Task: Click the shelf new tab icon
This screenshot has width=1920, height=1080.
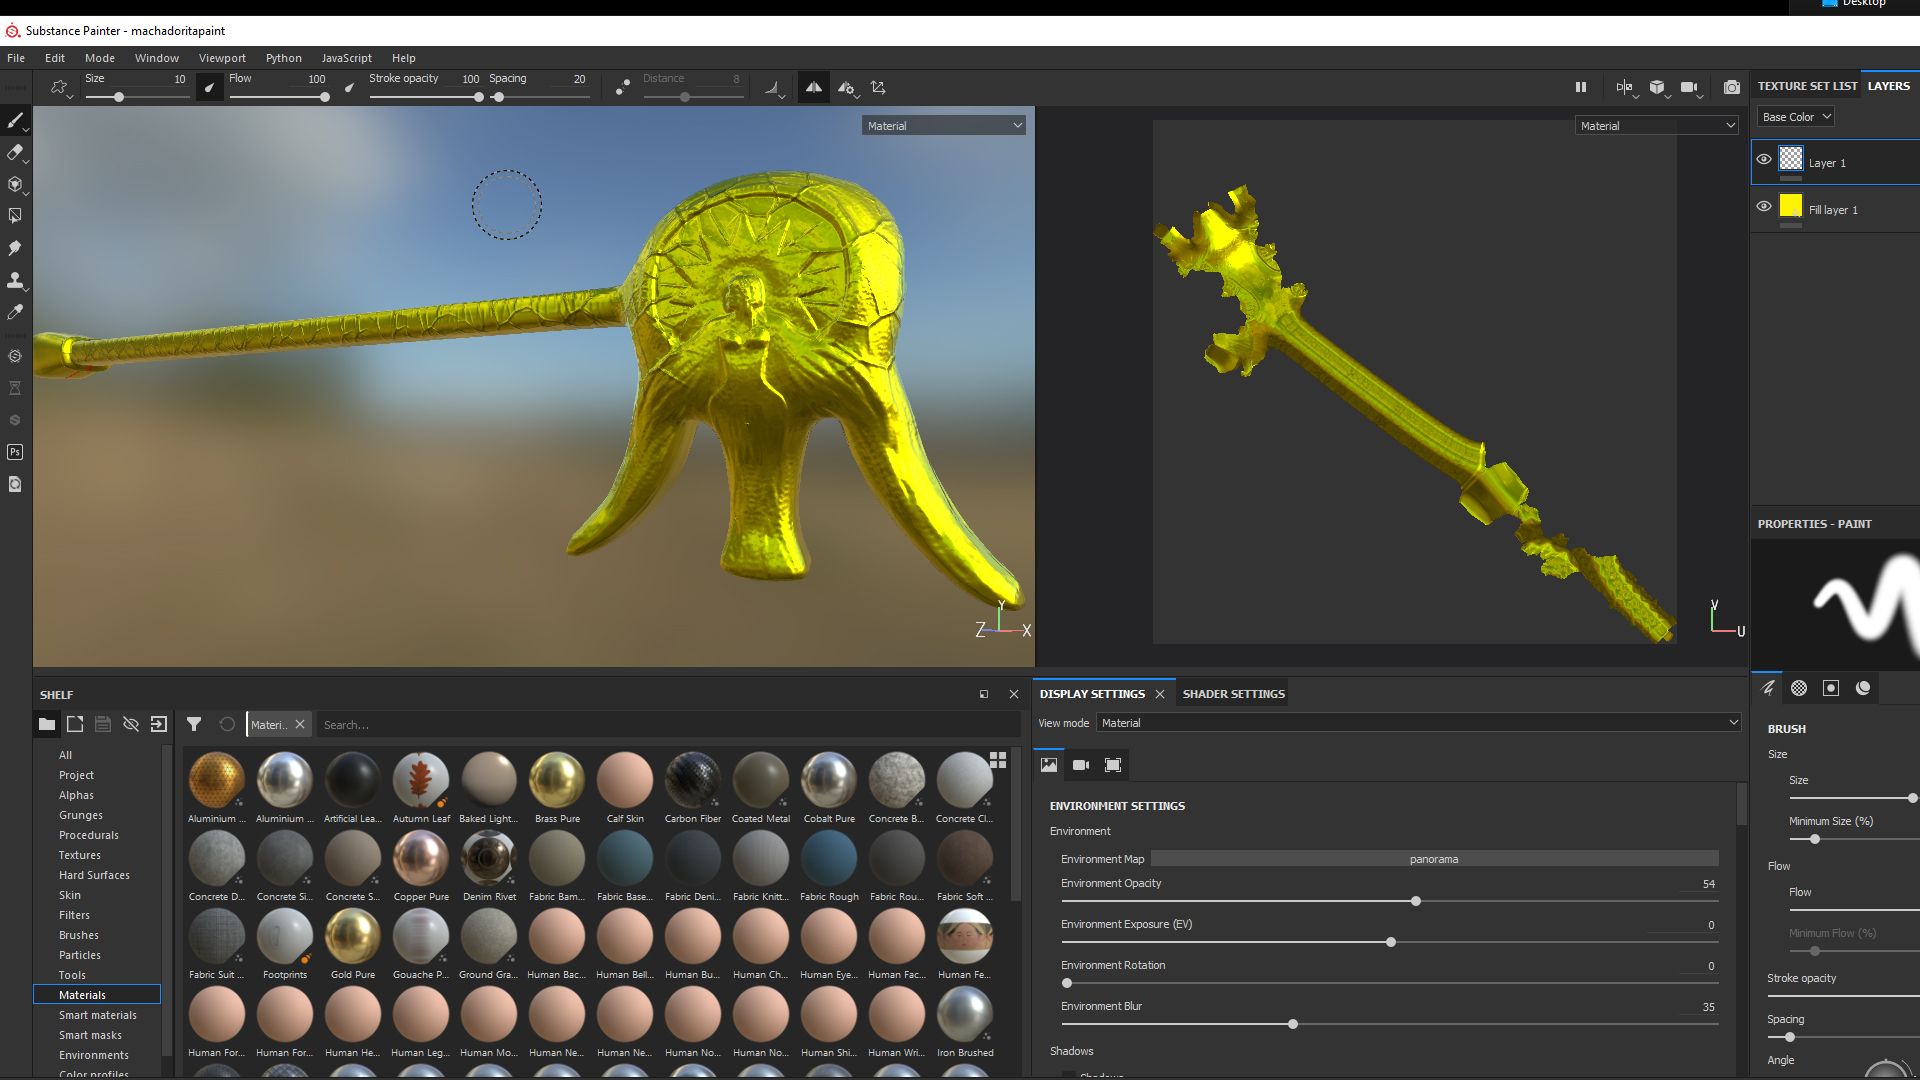Action: pos(75,724)
